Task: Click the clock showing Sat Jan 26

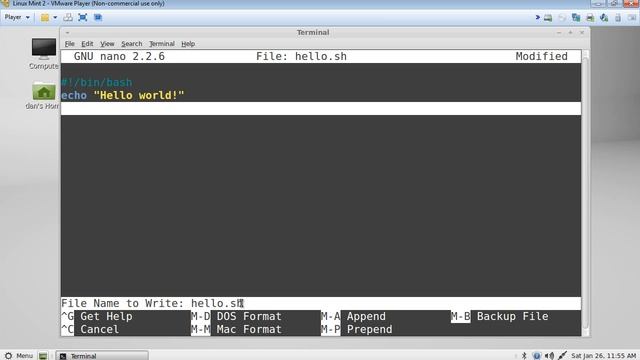Action: 604,356
